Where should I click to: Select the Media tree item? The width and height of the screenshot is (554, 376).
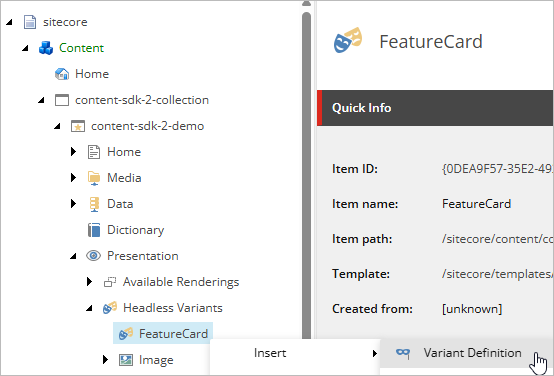124,178
